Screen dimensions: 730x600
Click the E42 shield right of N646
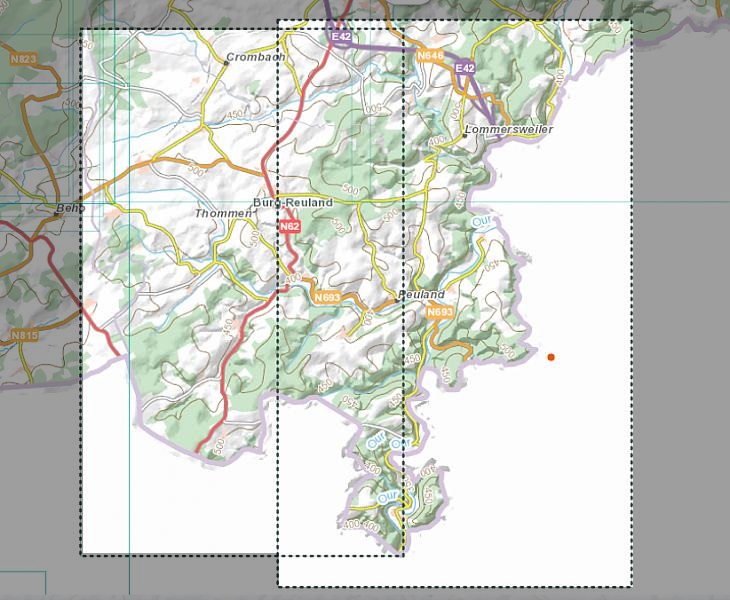click(x=464, y=68)
